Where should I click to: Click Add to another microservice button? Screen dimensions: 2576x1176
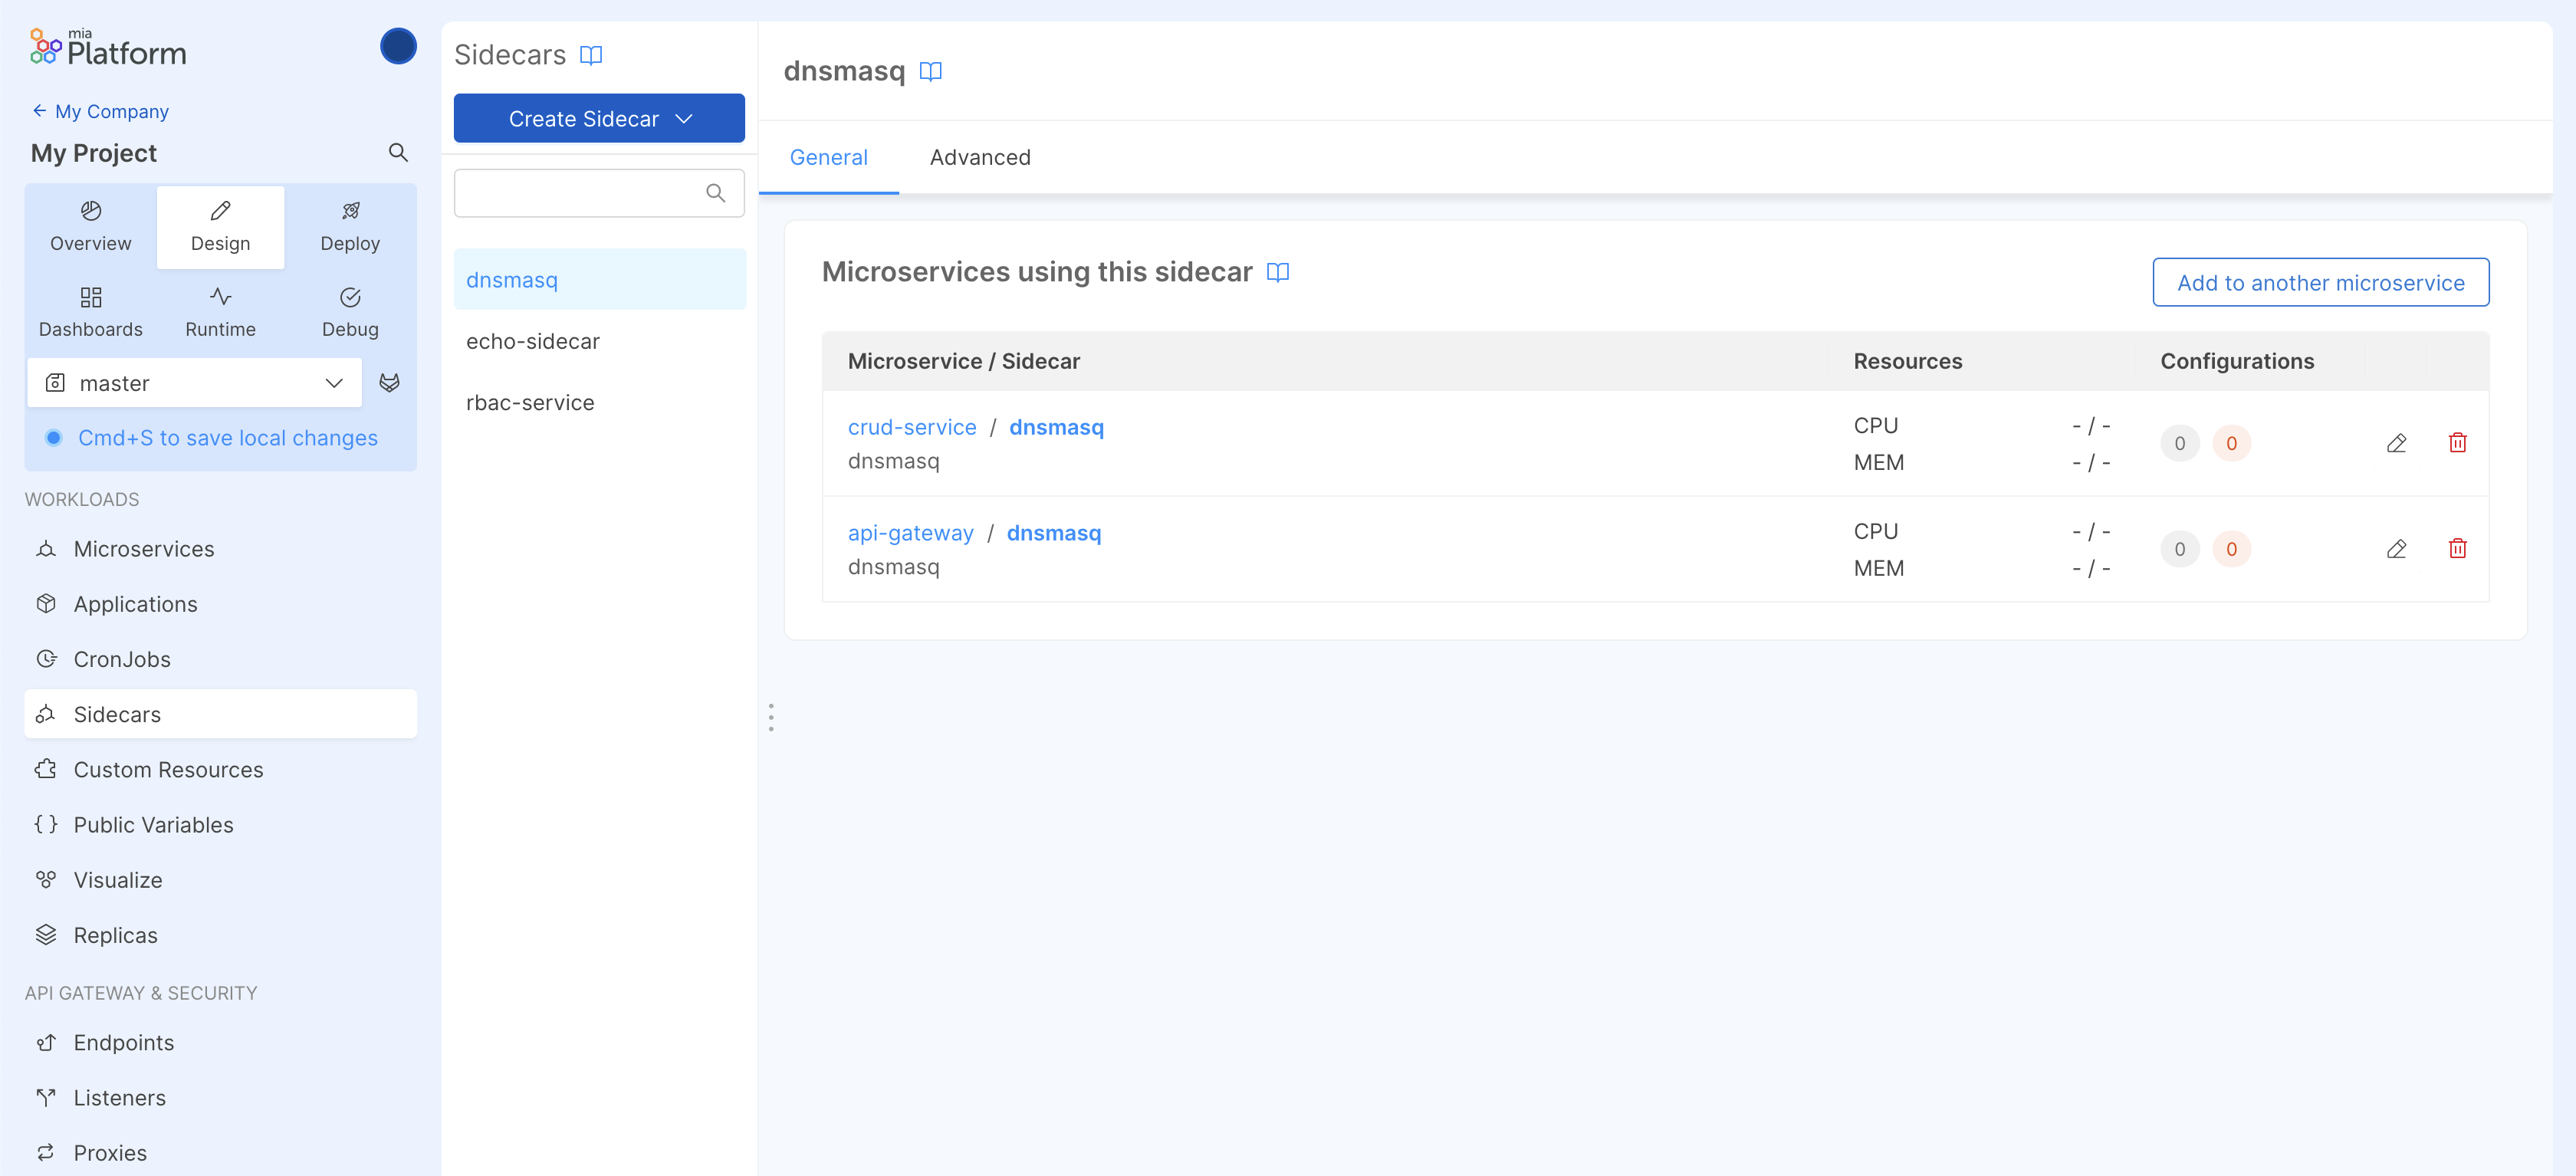(2320, 283)
